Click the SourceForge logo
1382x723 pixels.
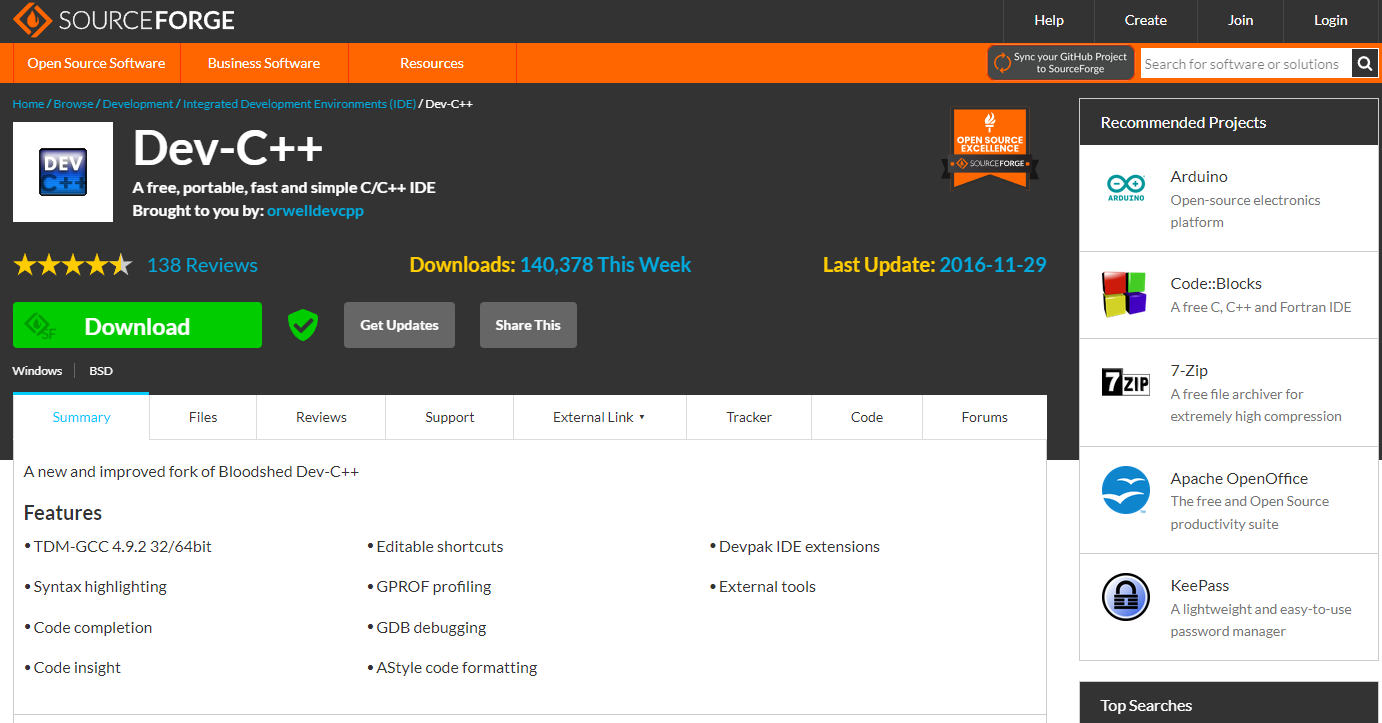coord(124,20)
